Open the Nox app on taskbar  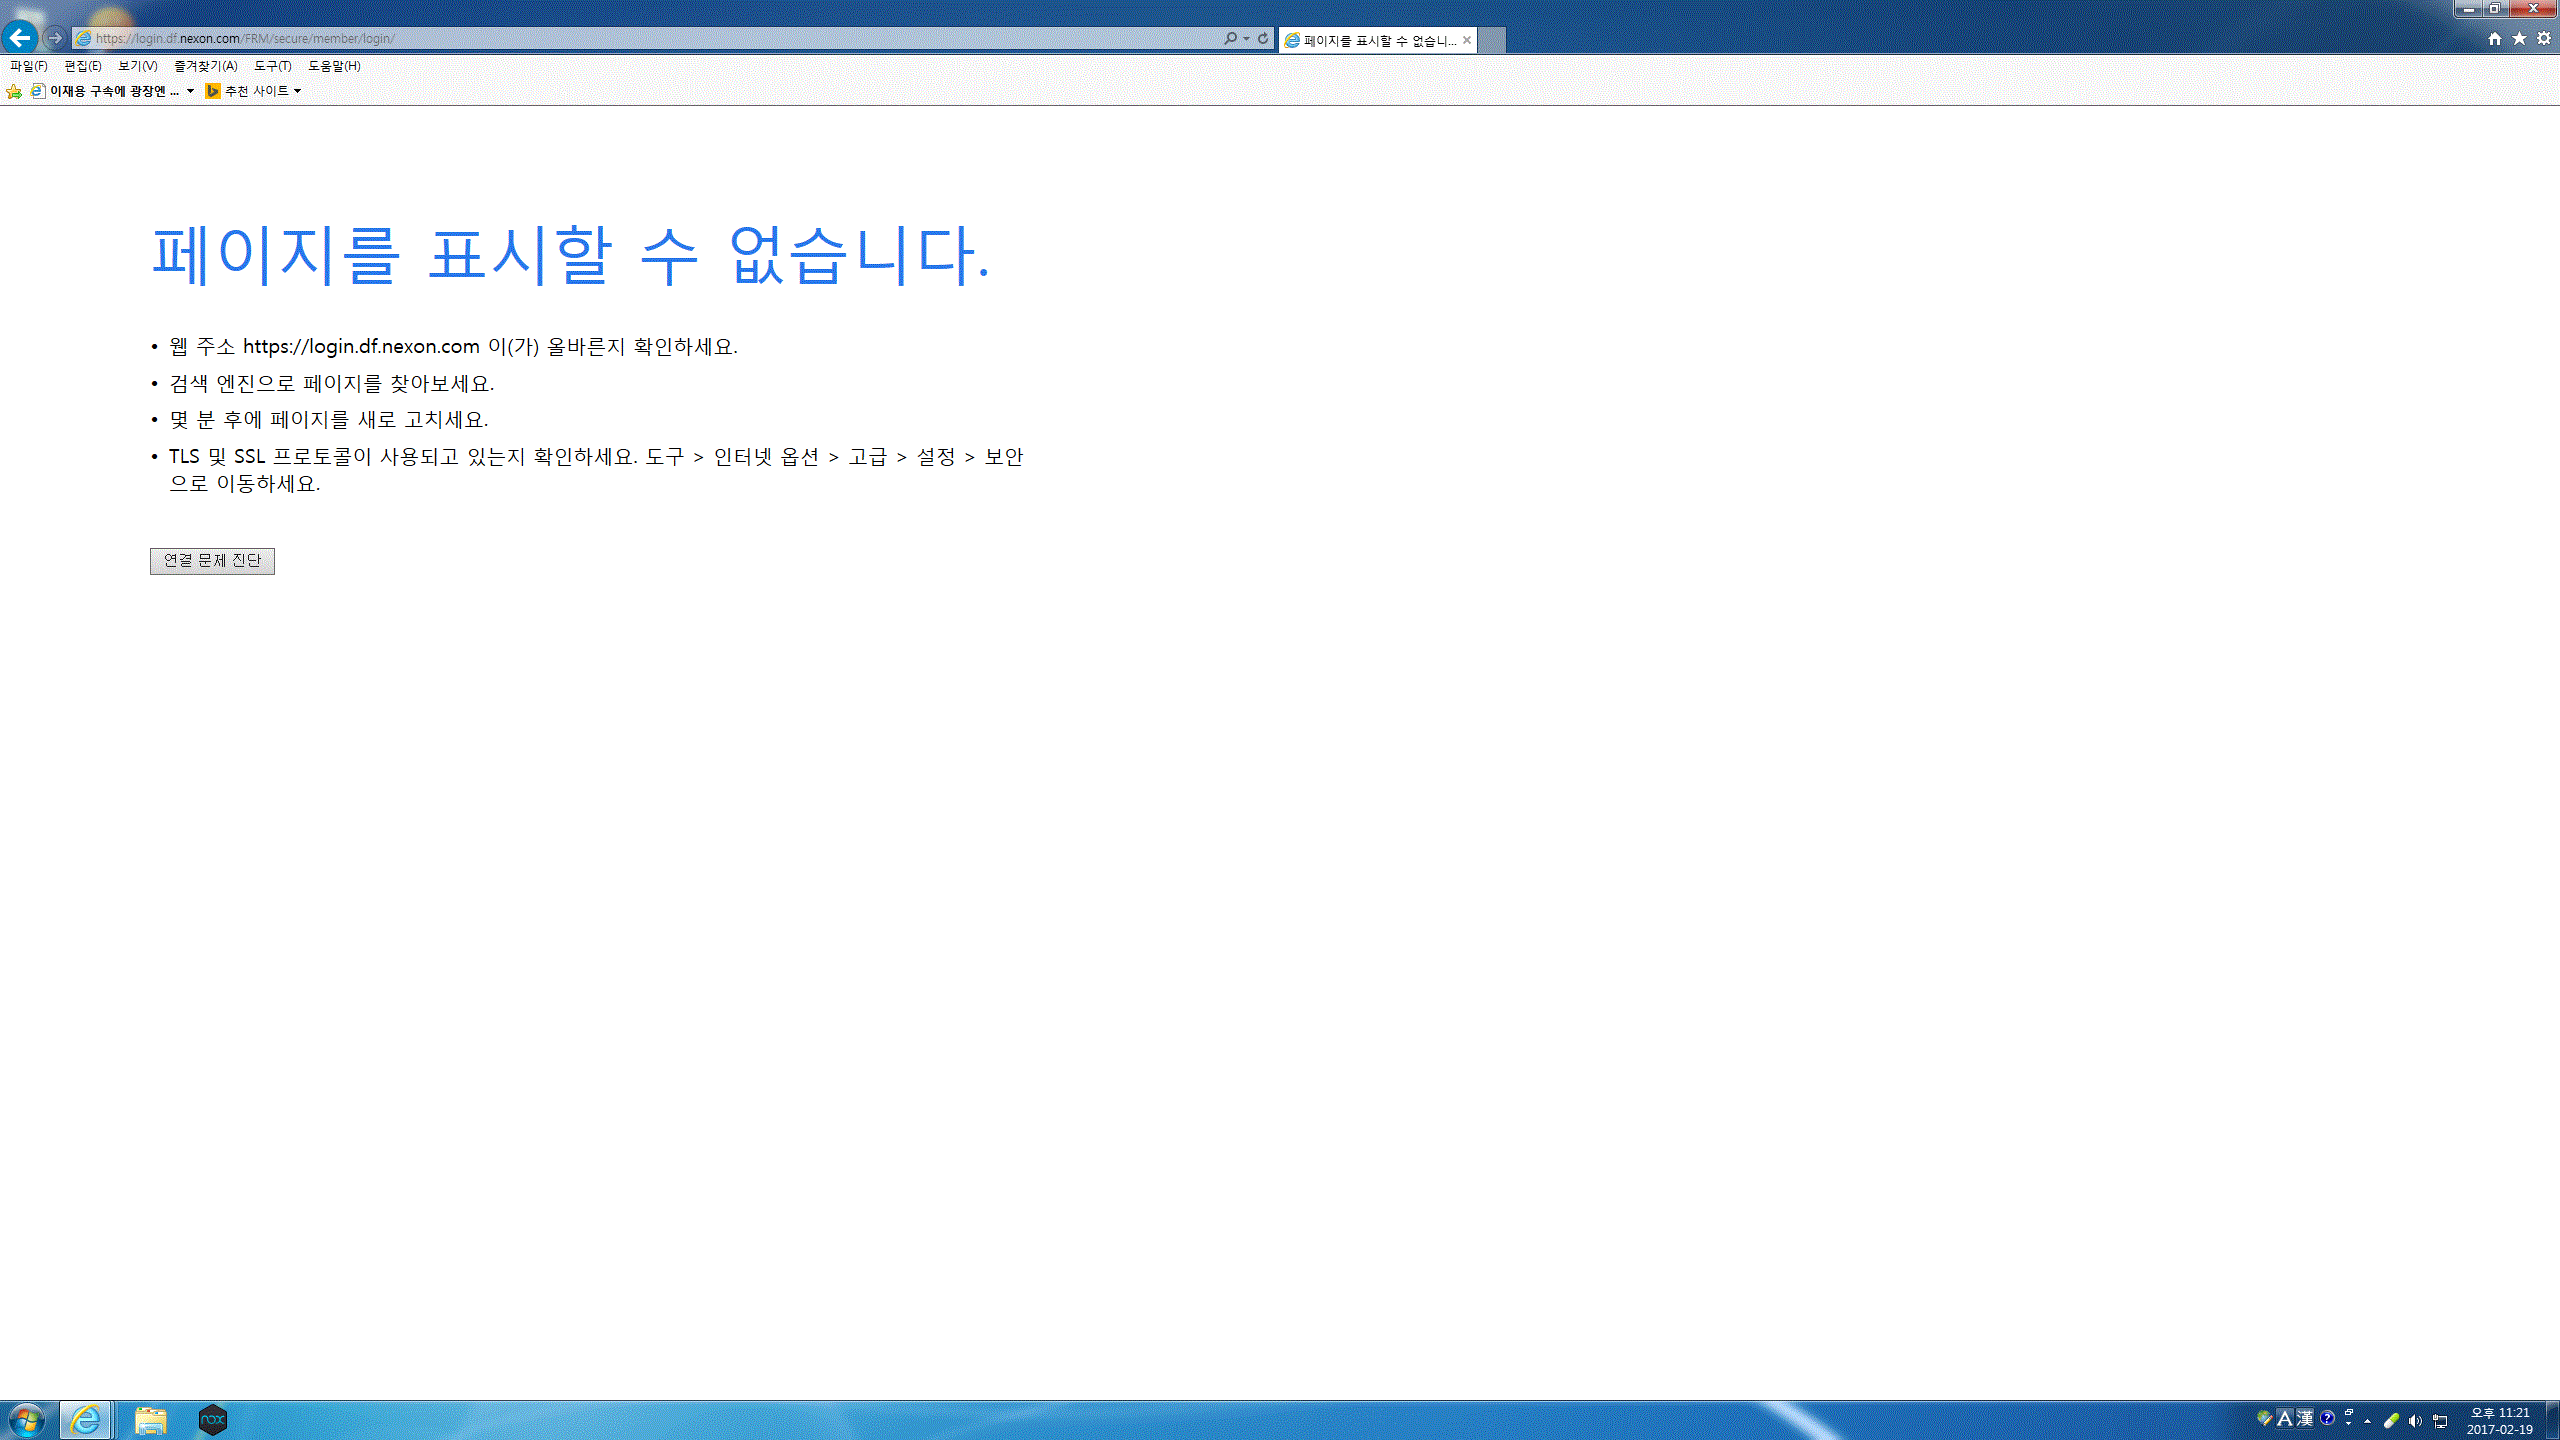point(212,1419)
